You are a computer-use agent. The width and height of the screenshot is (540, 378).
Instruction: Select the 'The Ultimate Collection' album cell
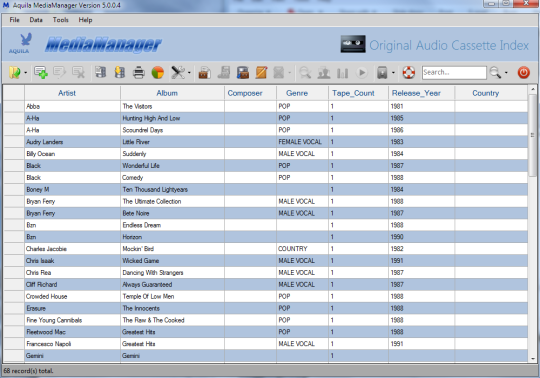click(172, 201)
